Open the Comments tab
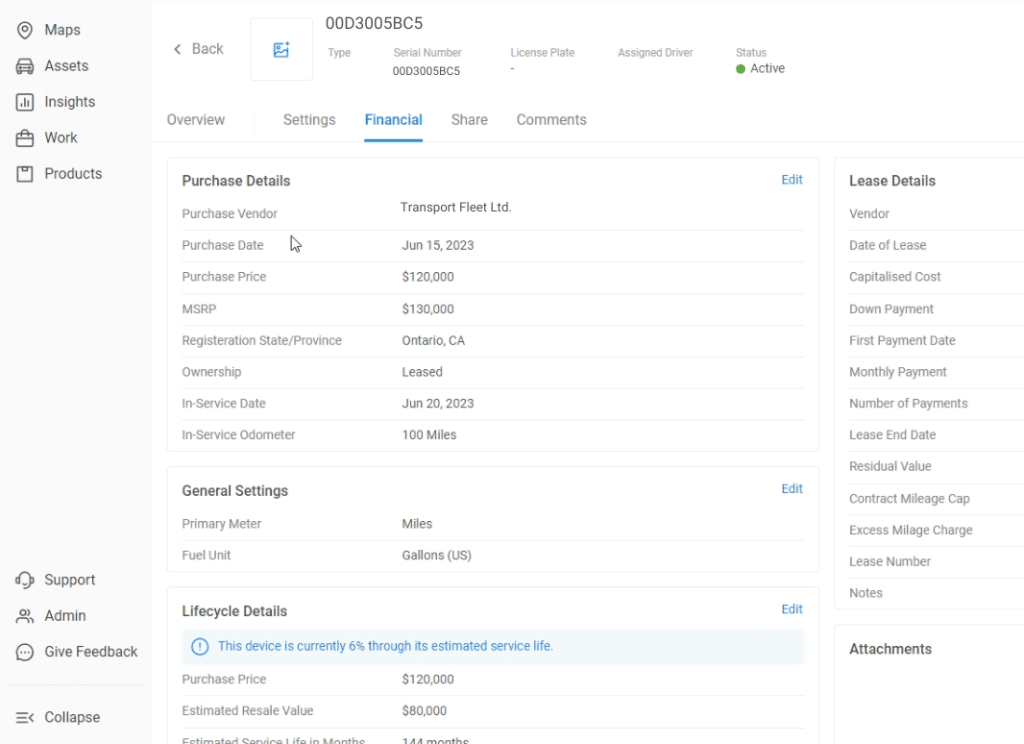This screenshot has height=744, width=1024. pos(551,120)
